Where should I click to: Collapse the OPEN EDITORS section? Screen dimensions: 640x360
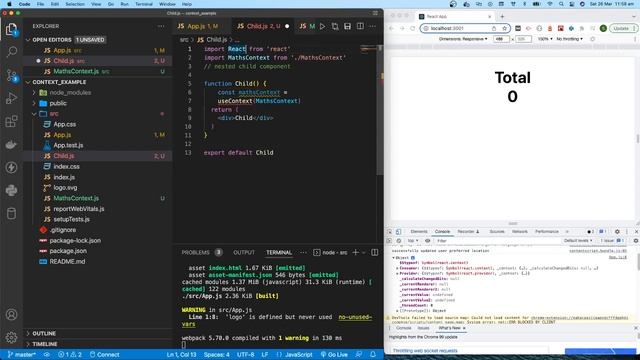(28, 40)
